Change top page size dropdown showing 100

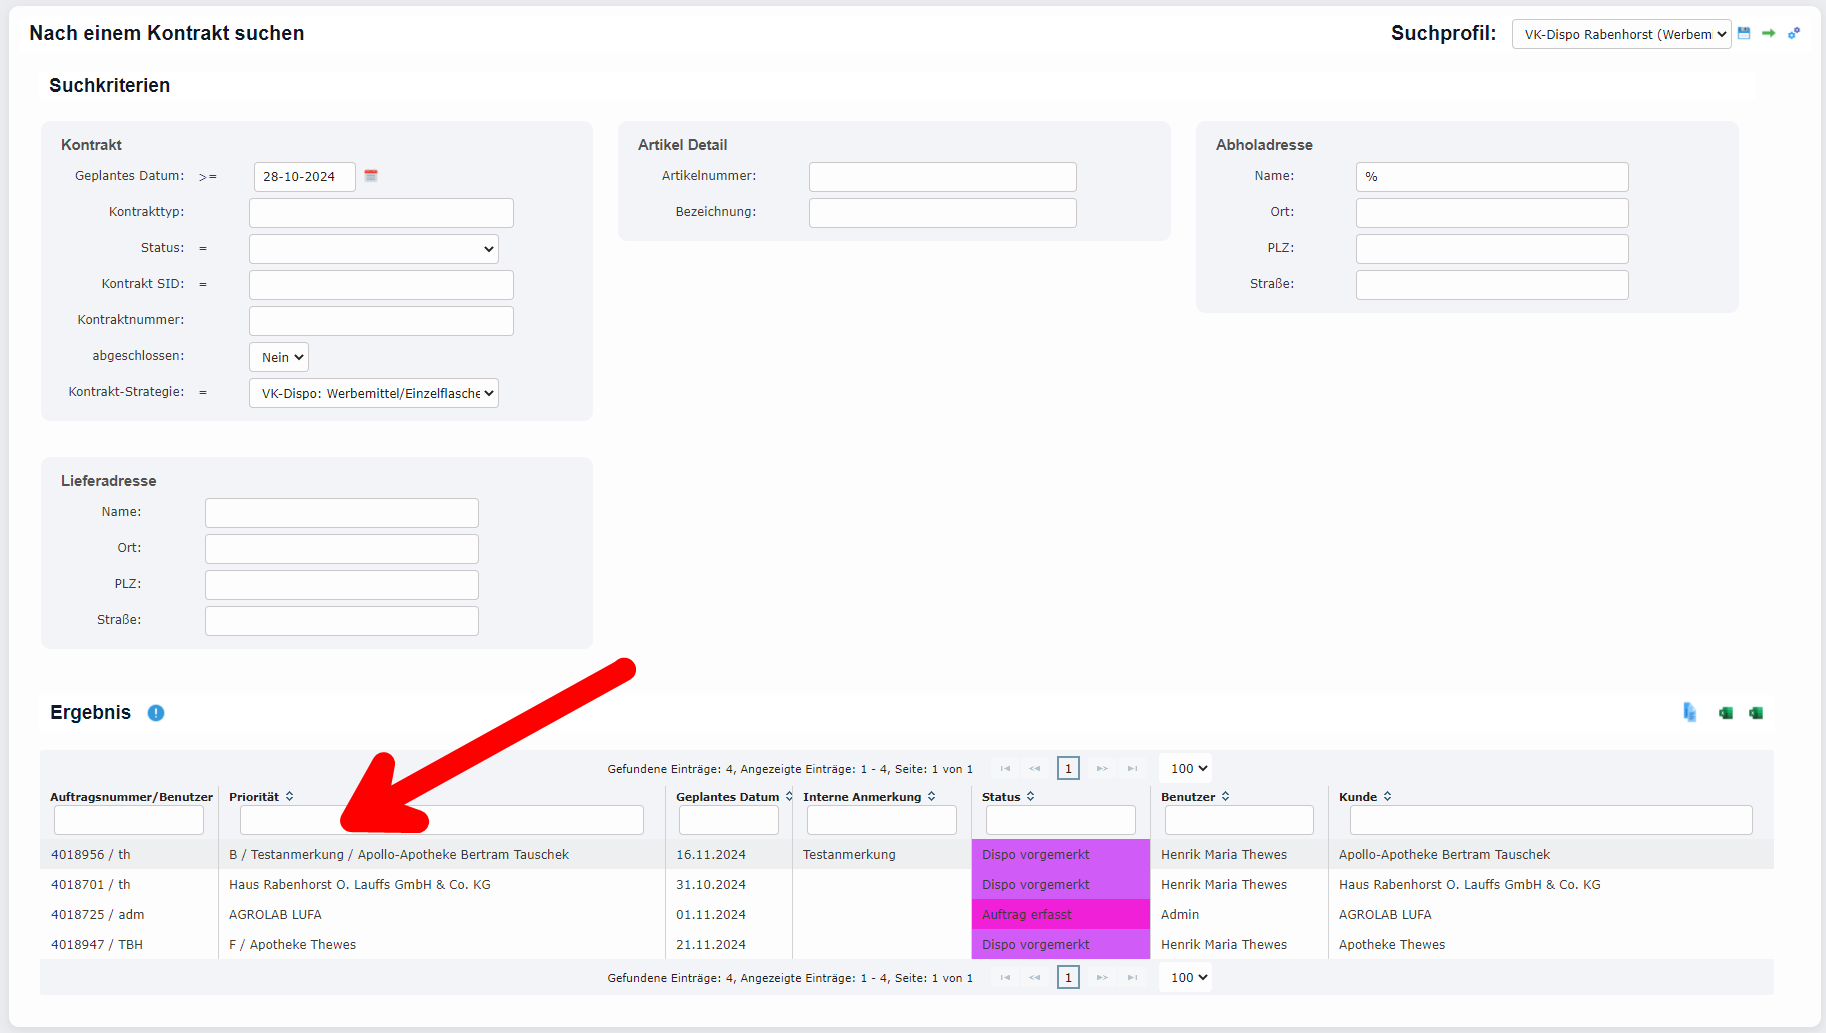(x=1186, y=769)
